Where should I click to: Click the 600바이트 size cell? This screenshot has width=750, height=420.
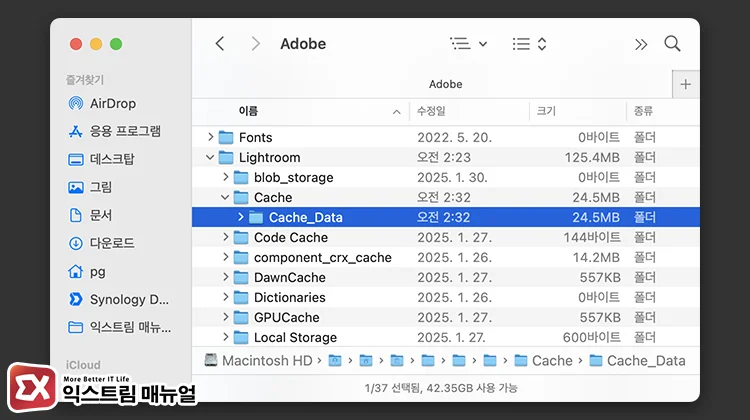coord(592,337)
